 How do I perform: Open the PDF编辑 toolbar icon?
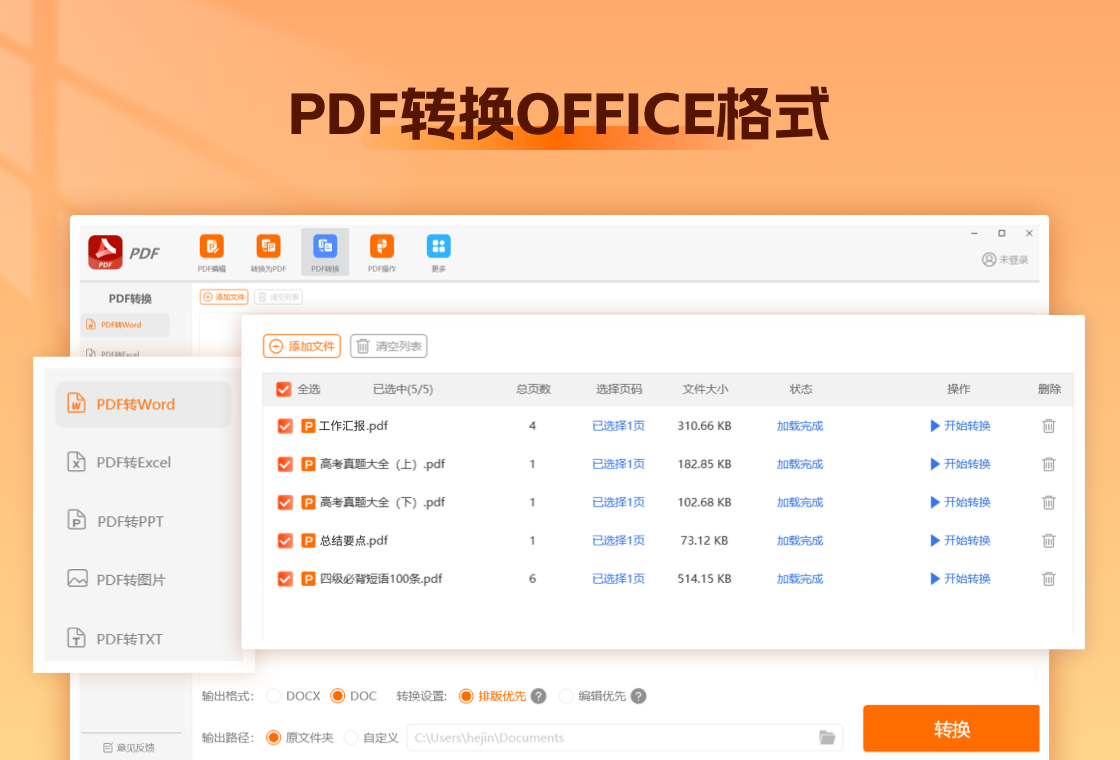[211, 246]
